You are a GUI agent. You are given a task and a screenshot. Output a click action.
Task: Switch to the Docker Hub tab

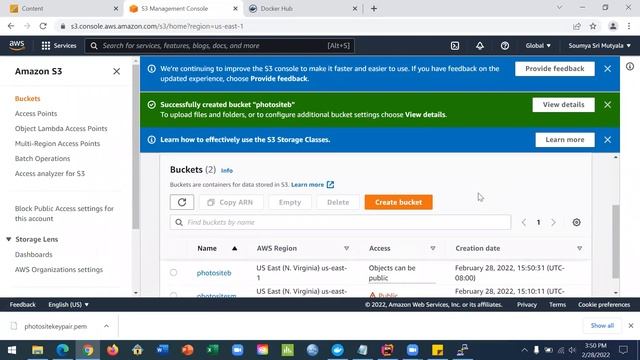click(302, 9)
